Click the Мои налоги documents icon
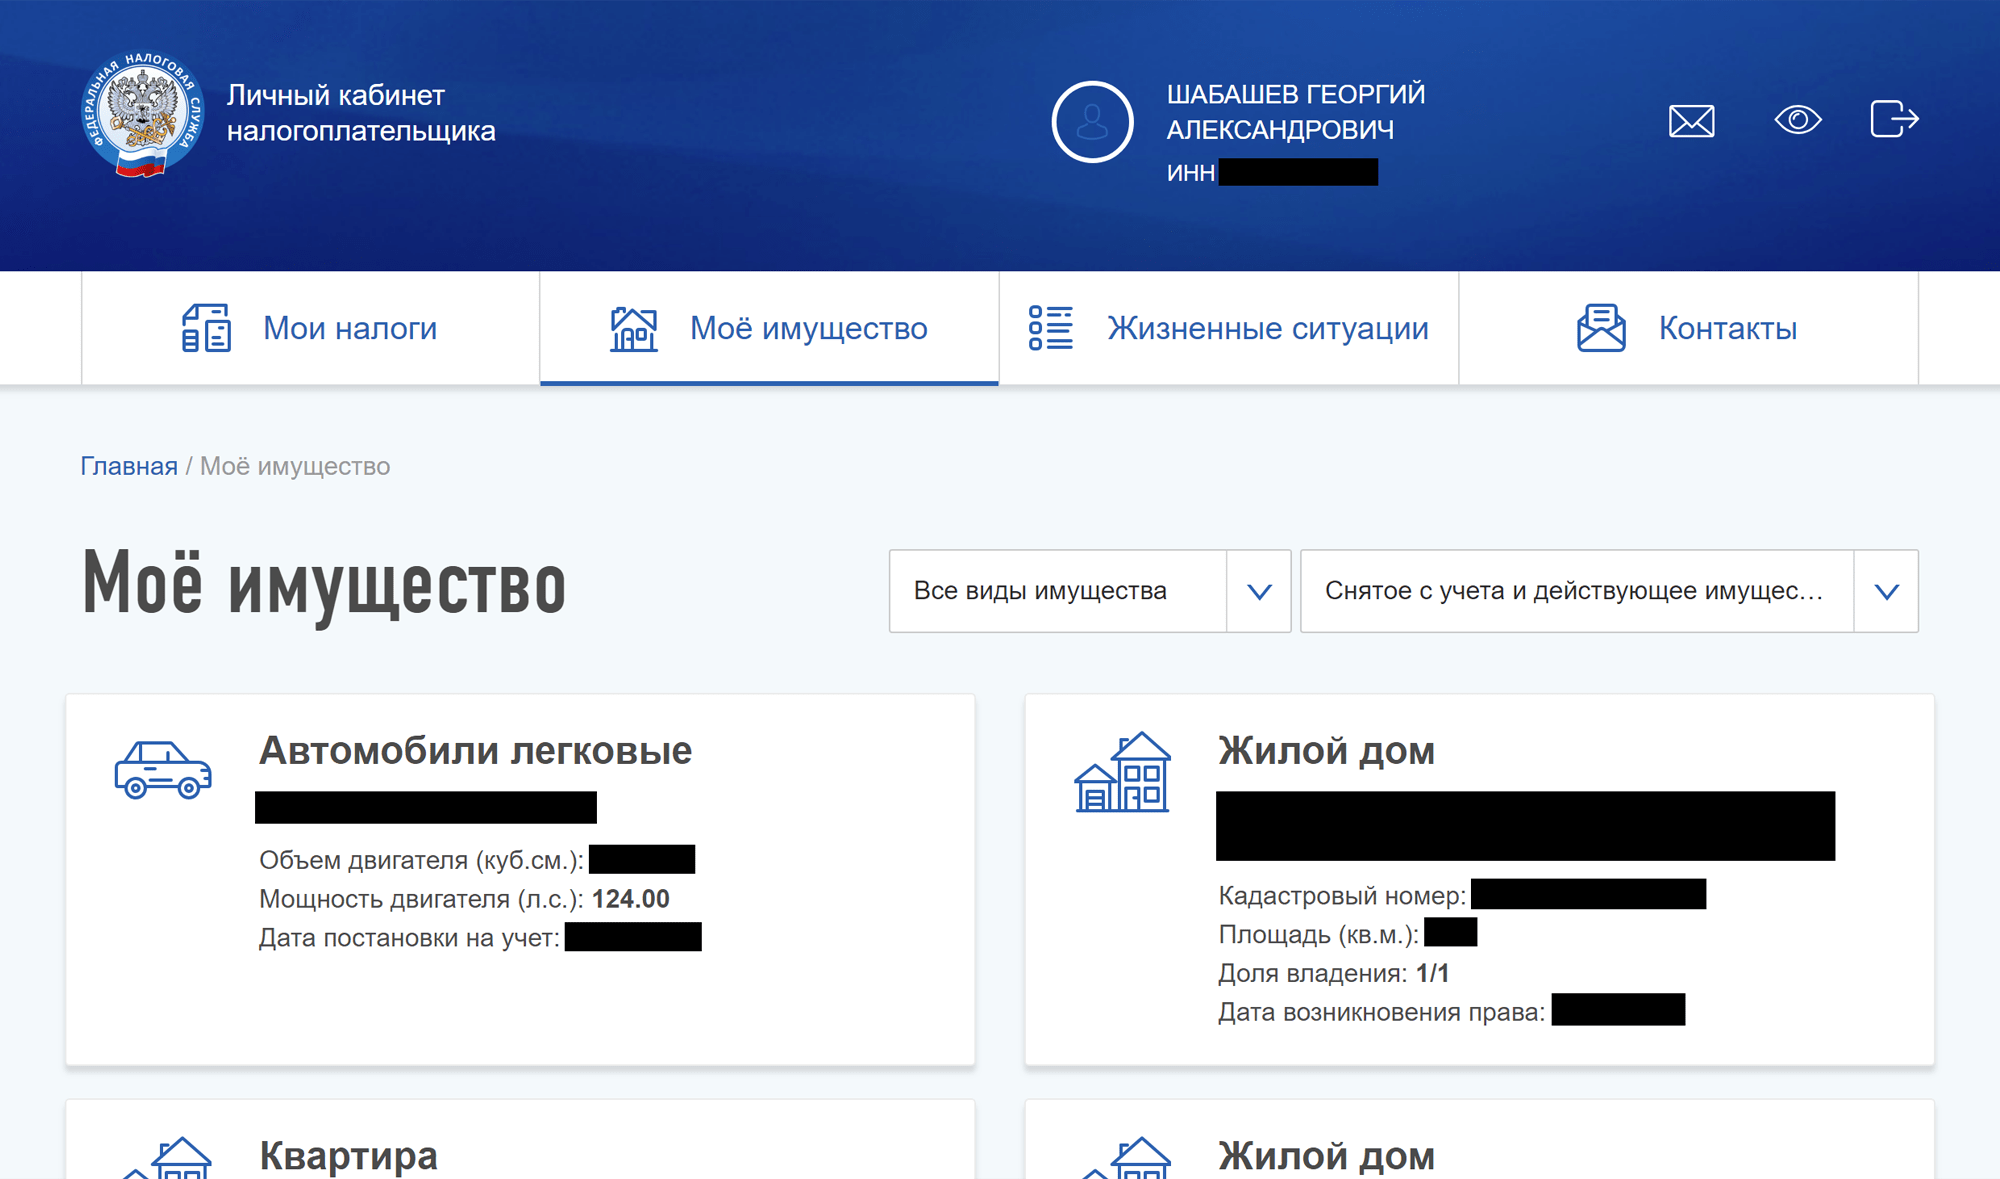 pos(206,328)
